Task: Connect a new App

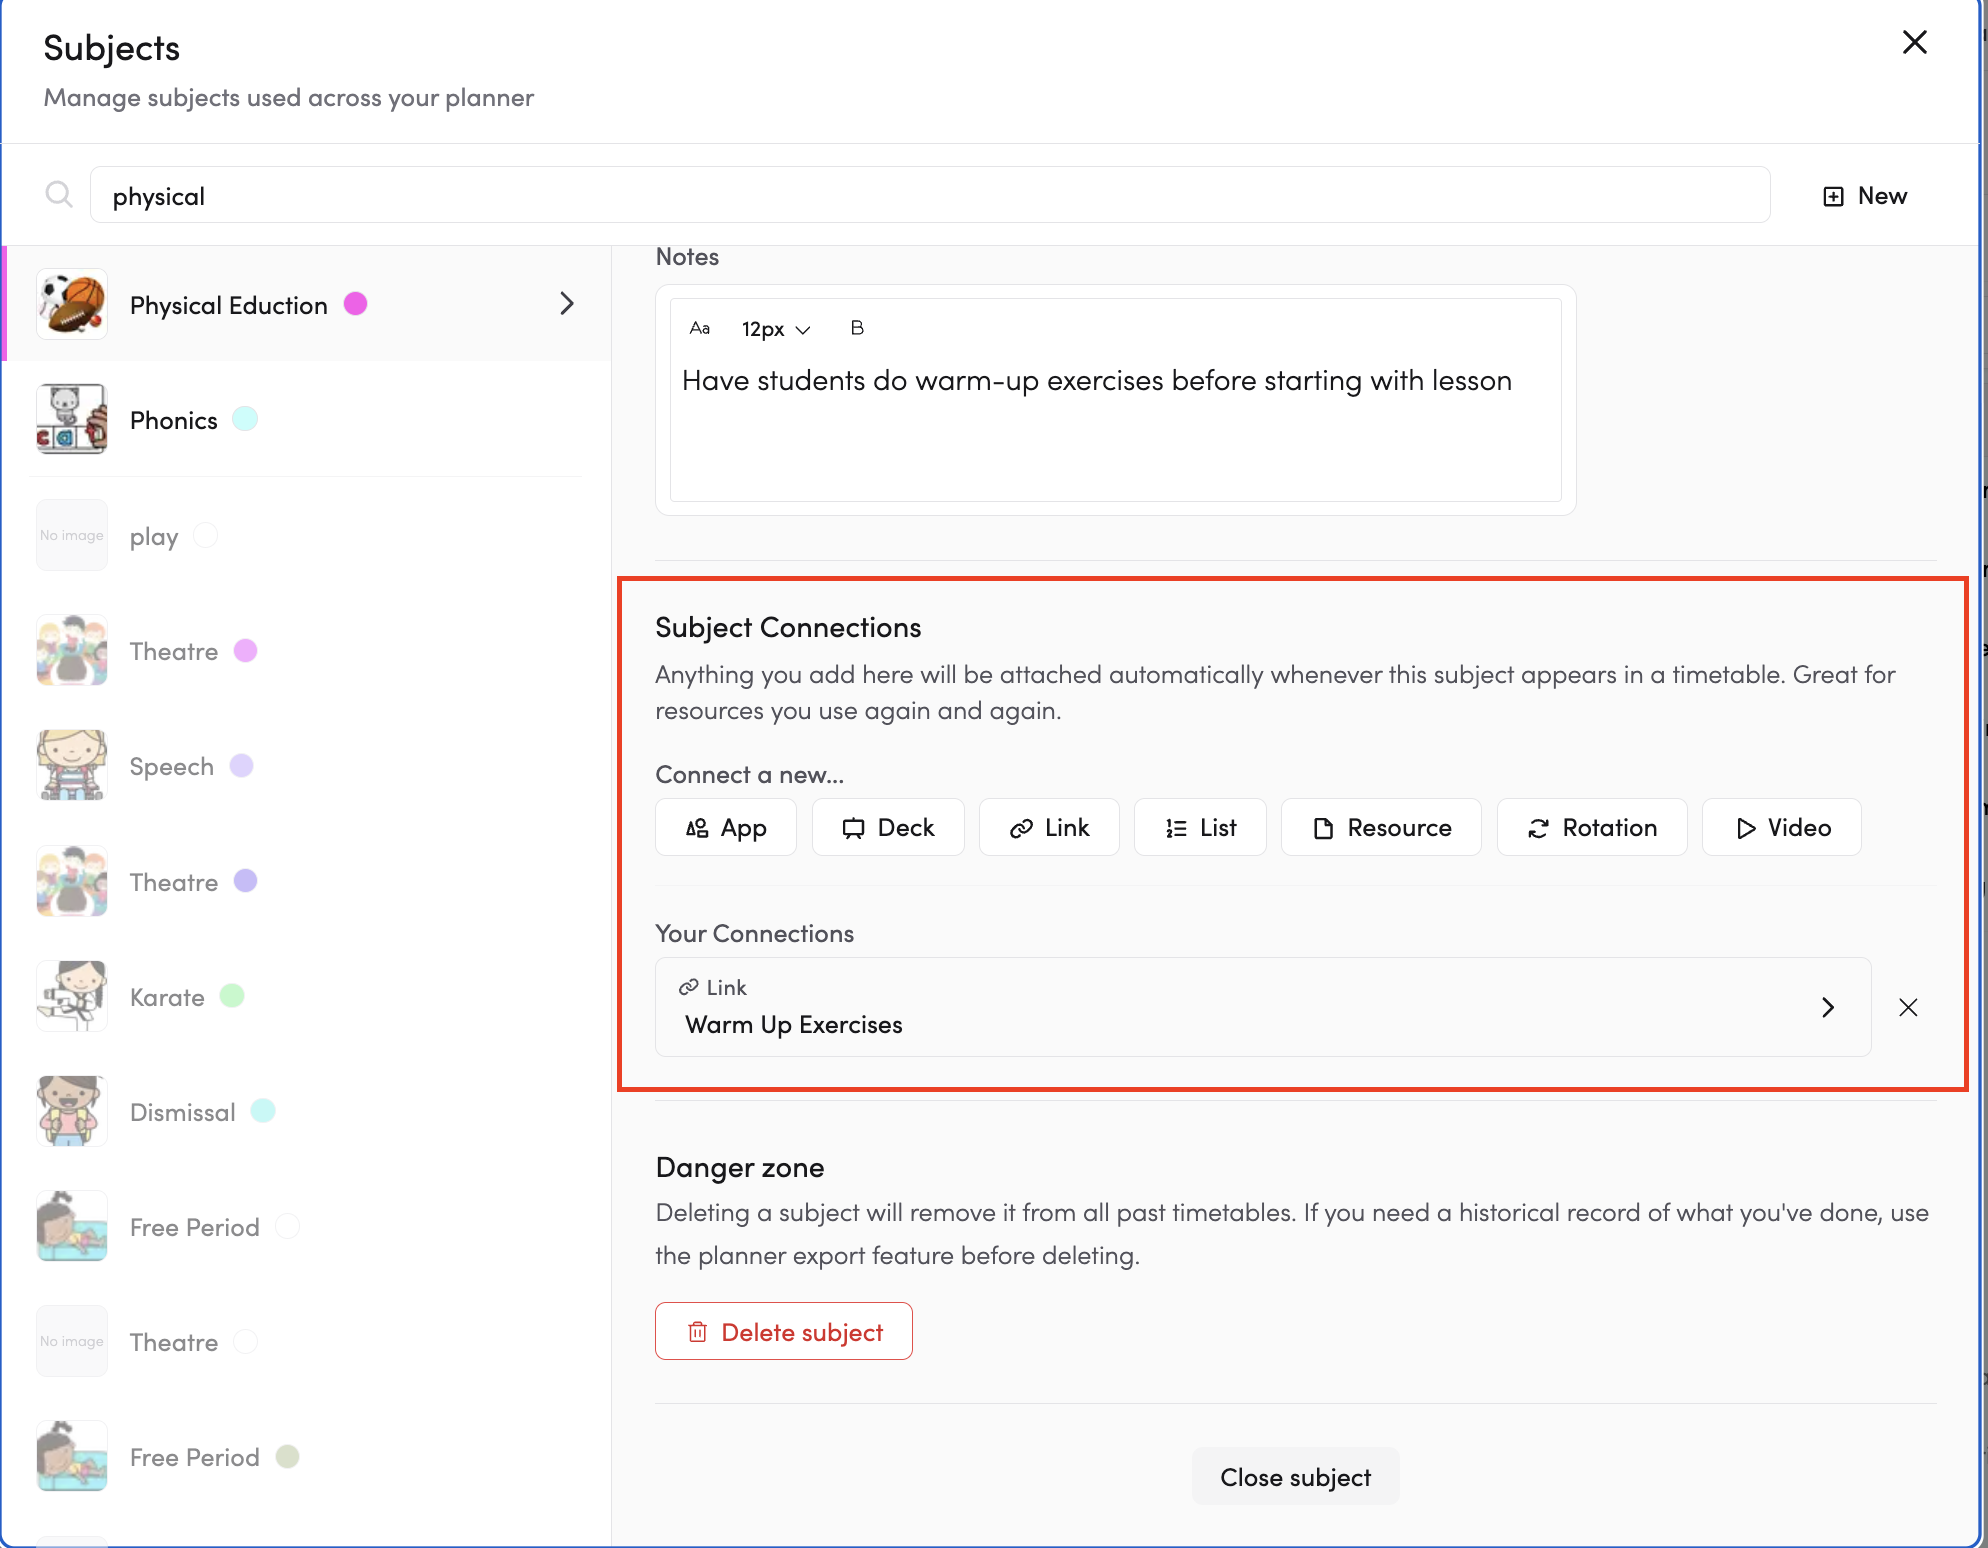Action: [726, 827]
